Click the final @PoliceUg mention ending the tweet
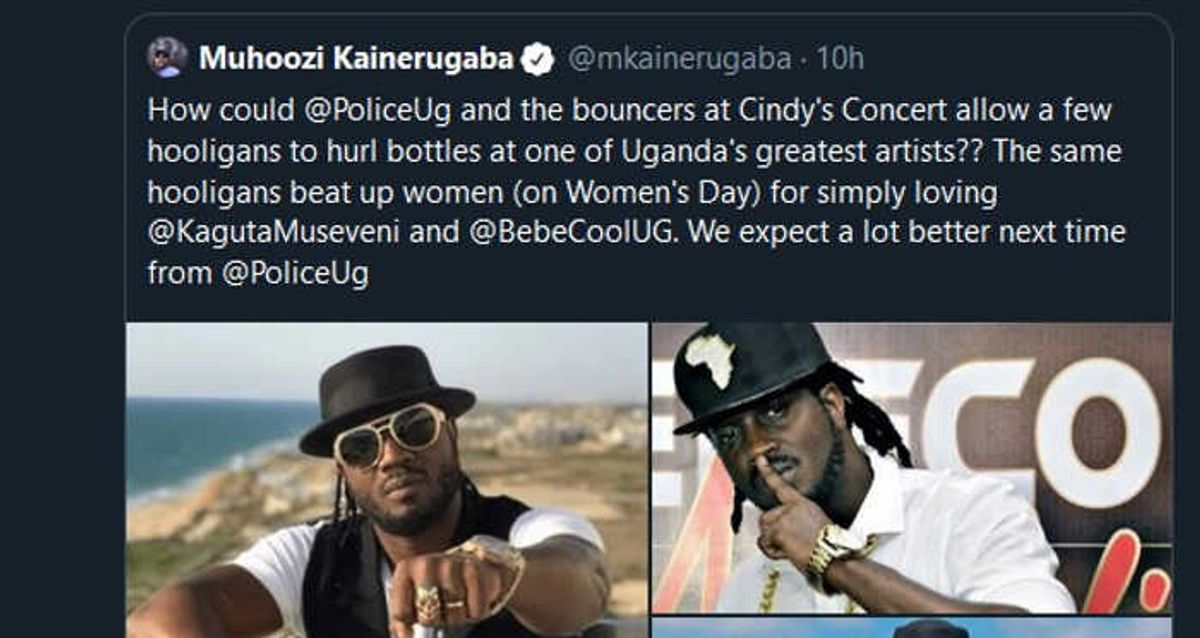 (295, 274)
